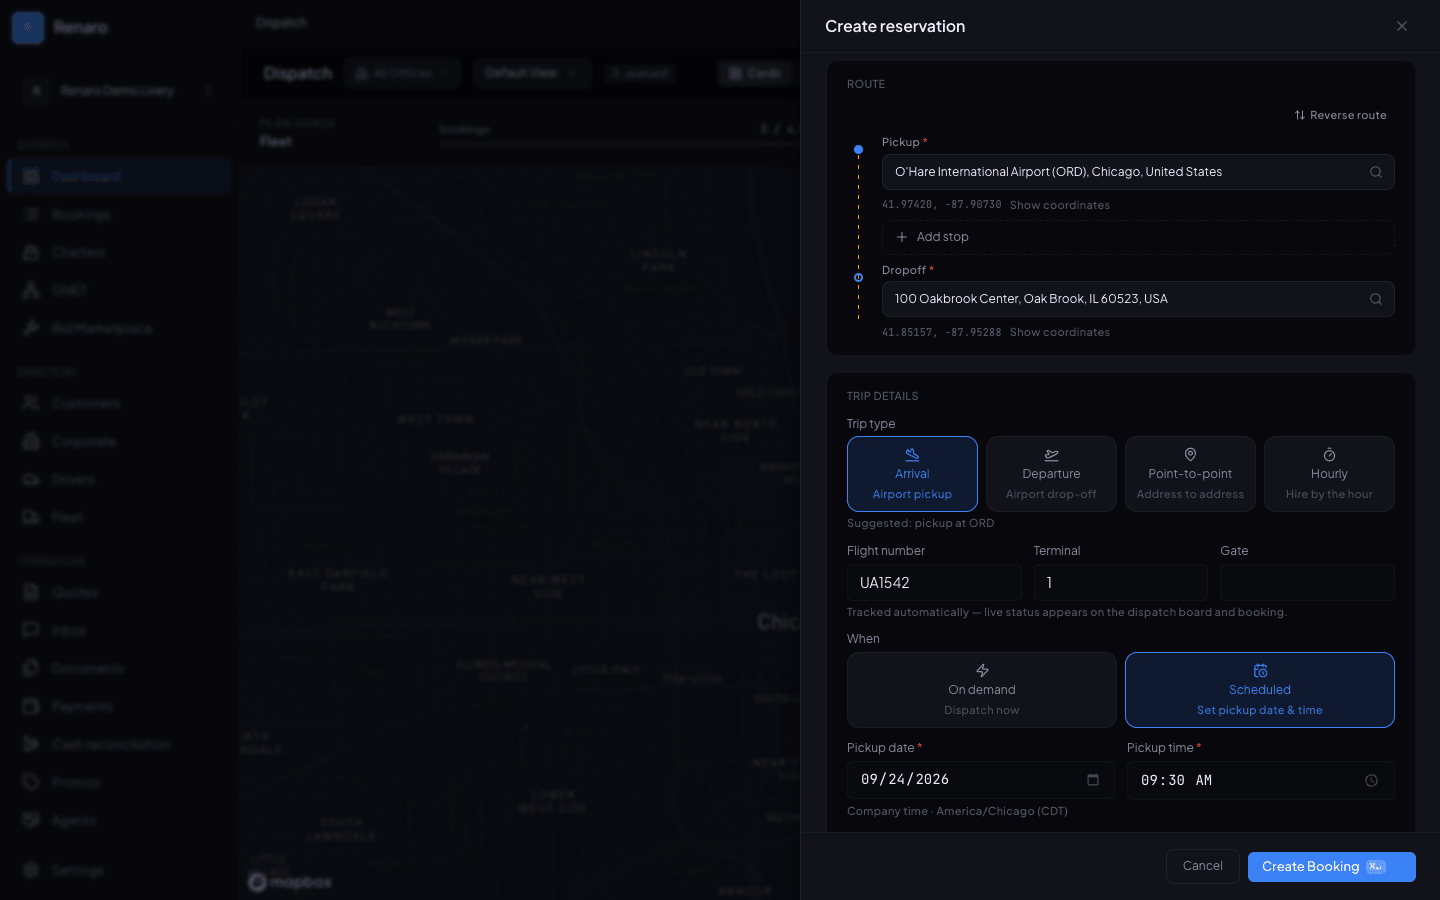The image size is (1440, 900).
Task: Edit the Flight number field UA1542
Action: coord(934,583)
